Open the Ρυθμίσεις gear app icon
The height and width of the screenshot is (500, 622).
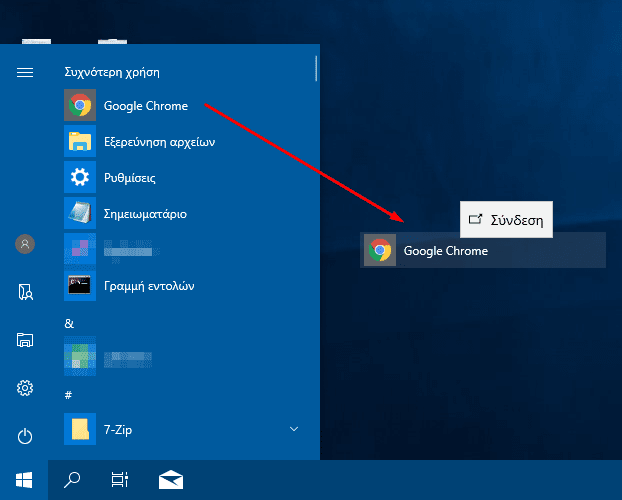tap(80, 177)
